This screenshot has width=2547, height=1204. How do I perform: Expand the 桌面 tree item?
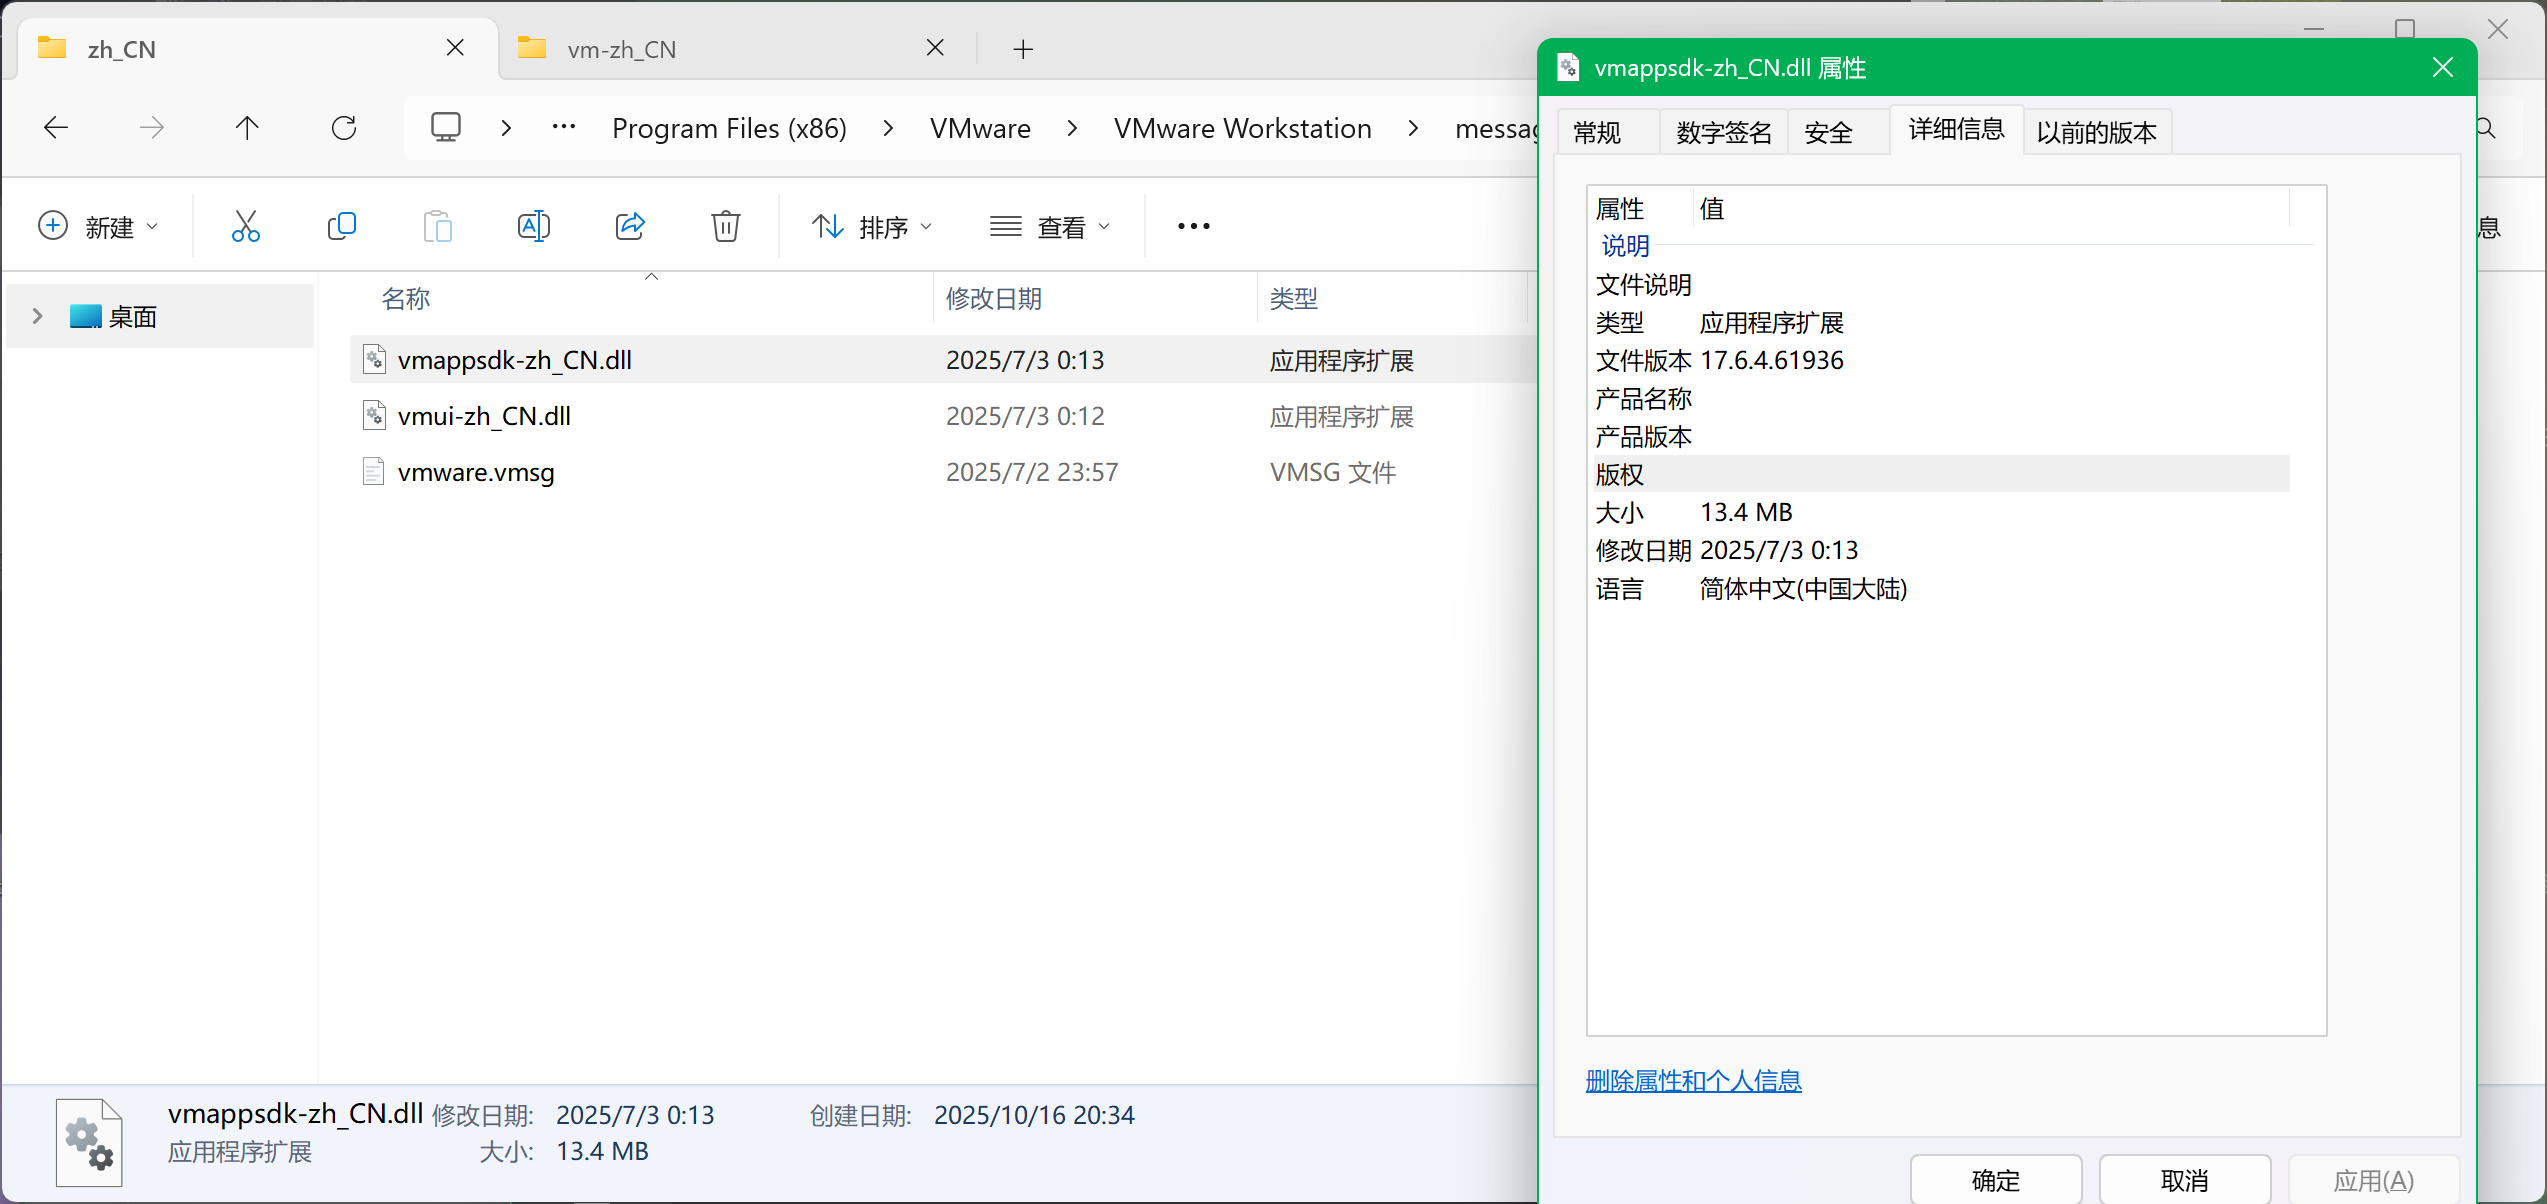tap(37, 315)
